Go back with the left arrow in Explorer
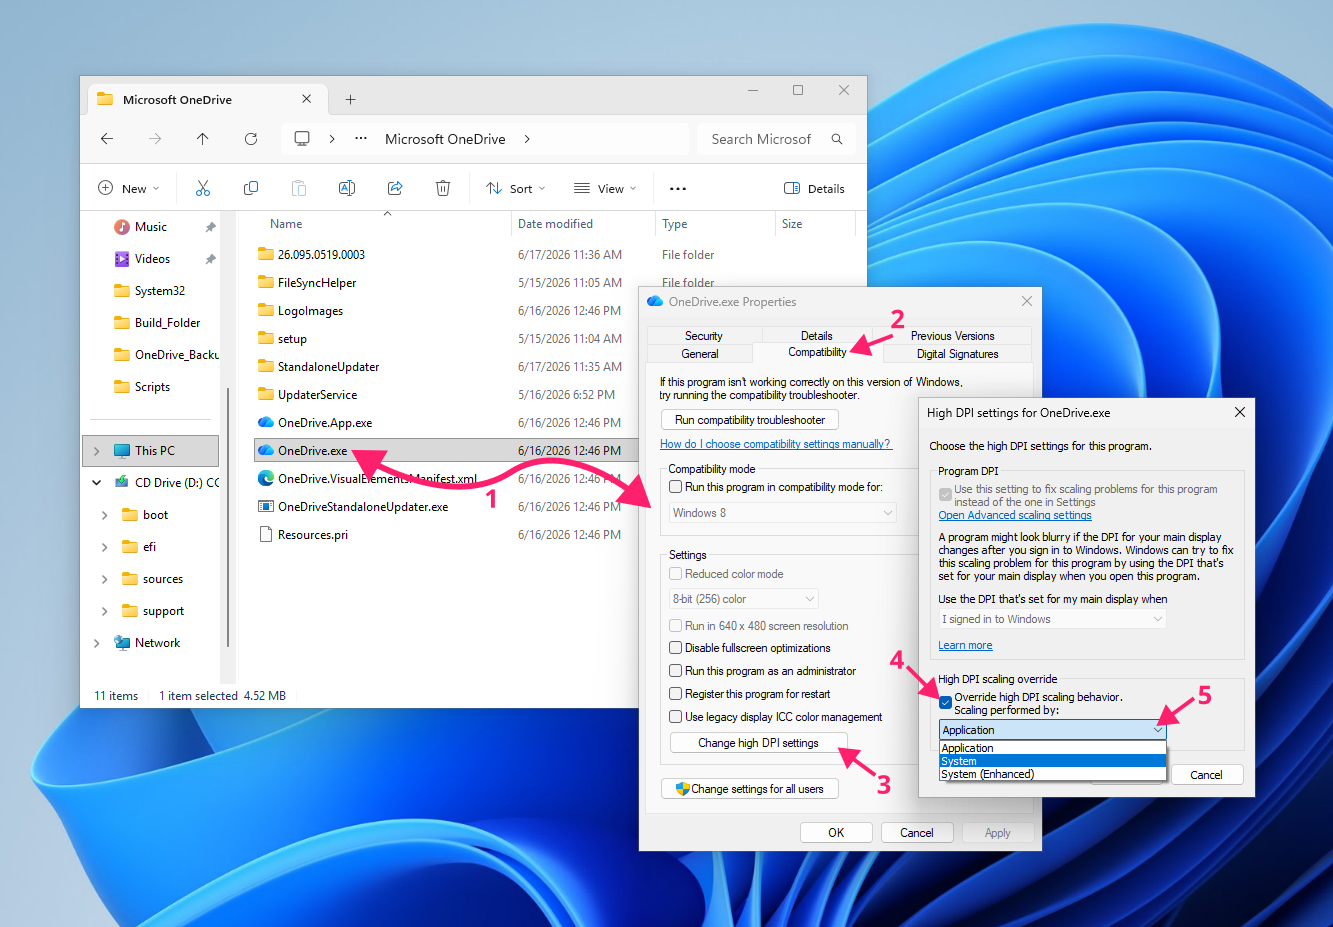The width and height of the screenshot is (1333, 927). click(x=107, y=139)
